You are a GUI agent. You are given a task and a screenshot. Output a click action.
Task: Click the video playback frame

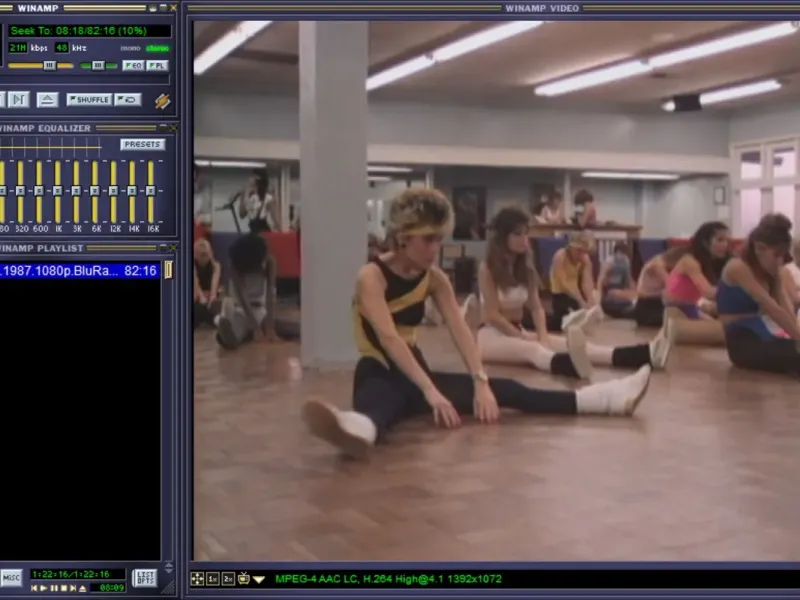(x=496, y=291)
